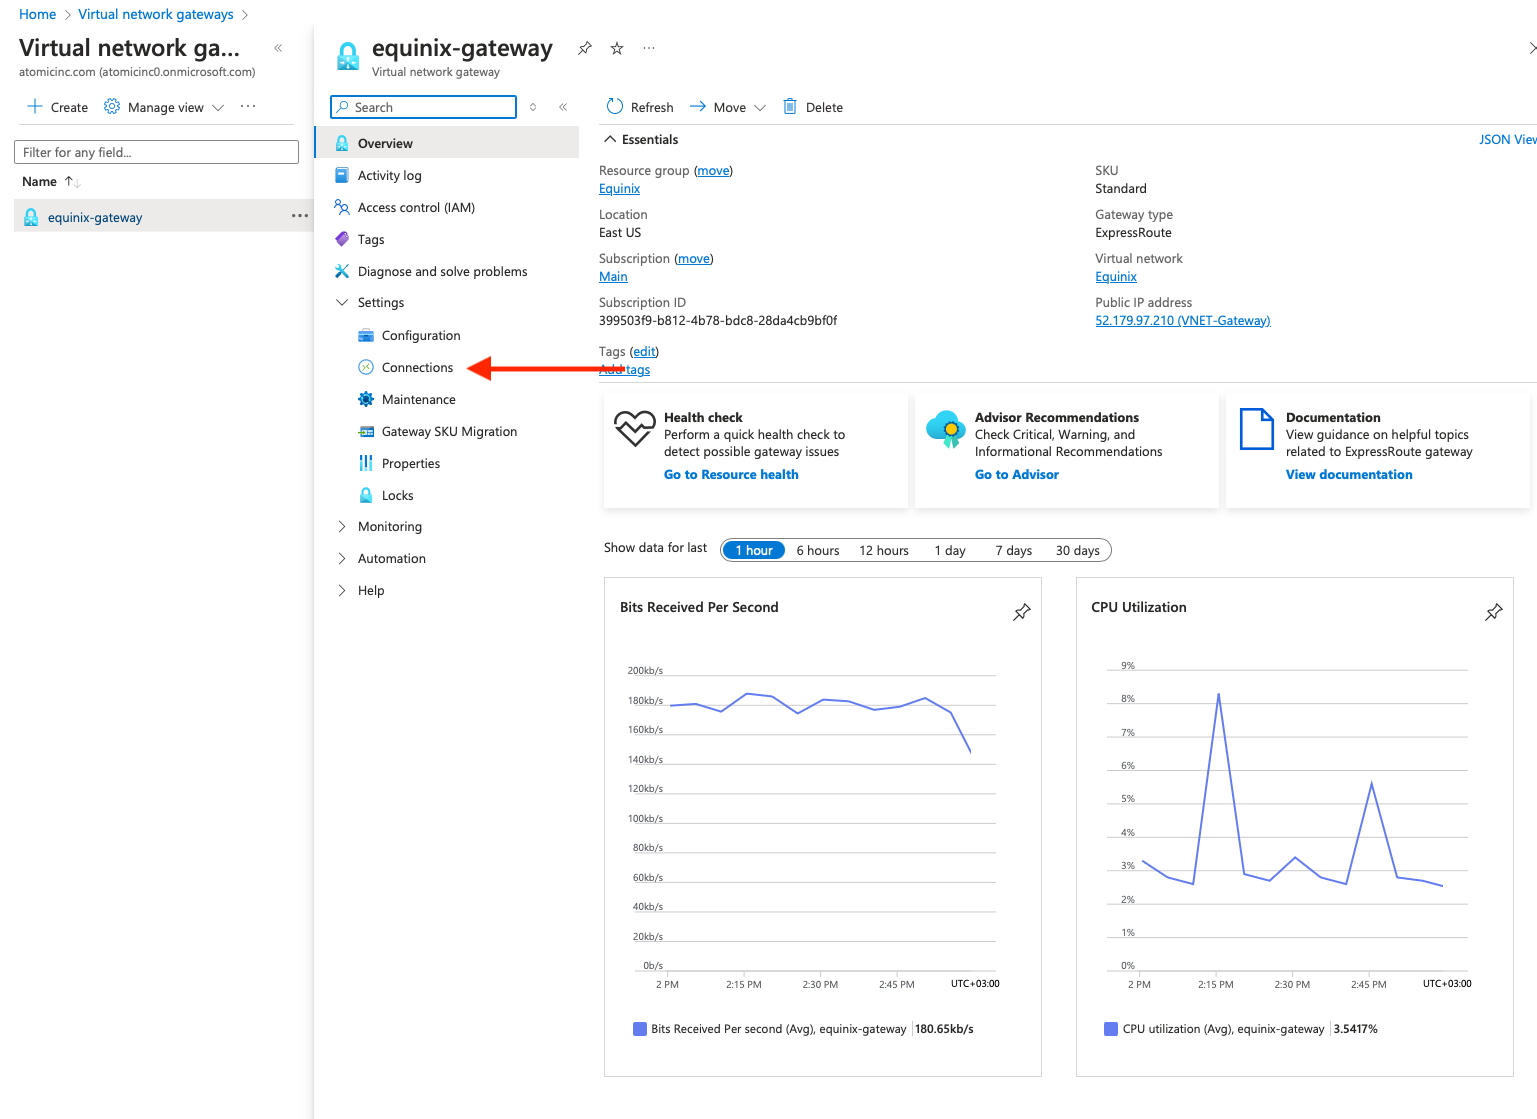
Task: Collapse the Virtual network gateways list pane
Action: 278,48
